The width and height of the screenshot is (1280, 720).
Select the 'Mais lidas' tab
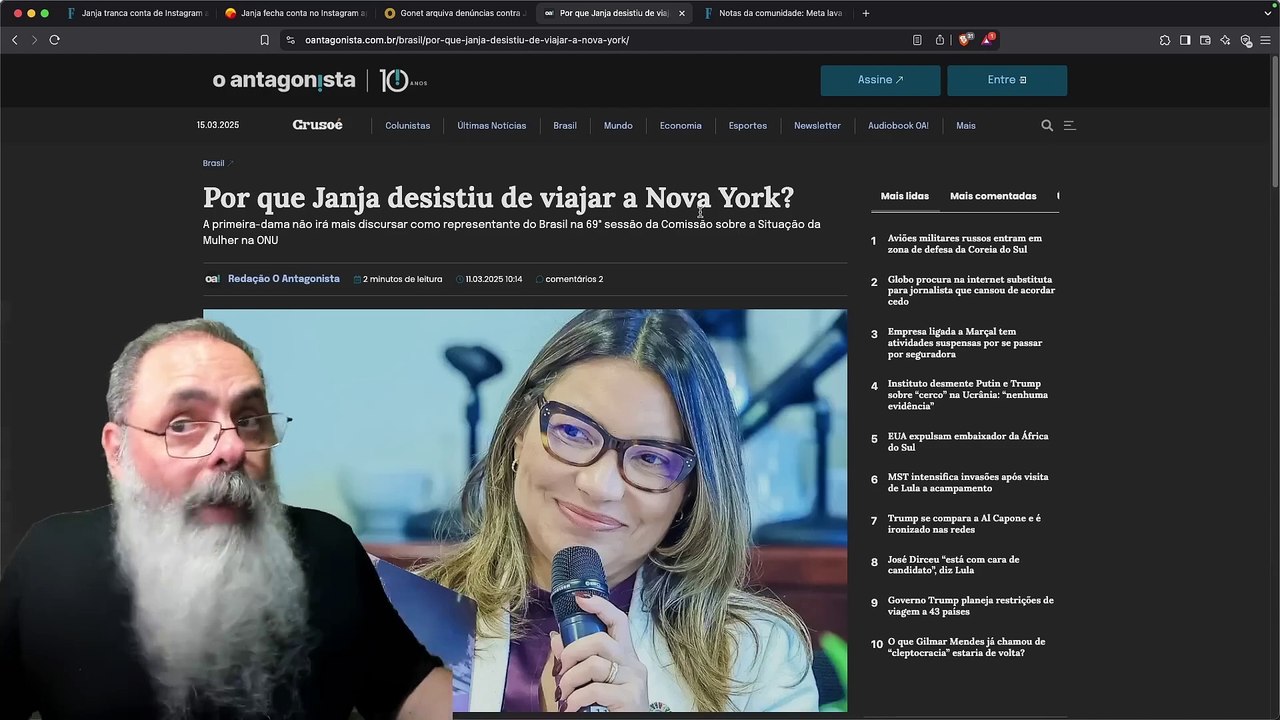pyautogui.click(x=904, y=196)
